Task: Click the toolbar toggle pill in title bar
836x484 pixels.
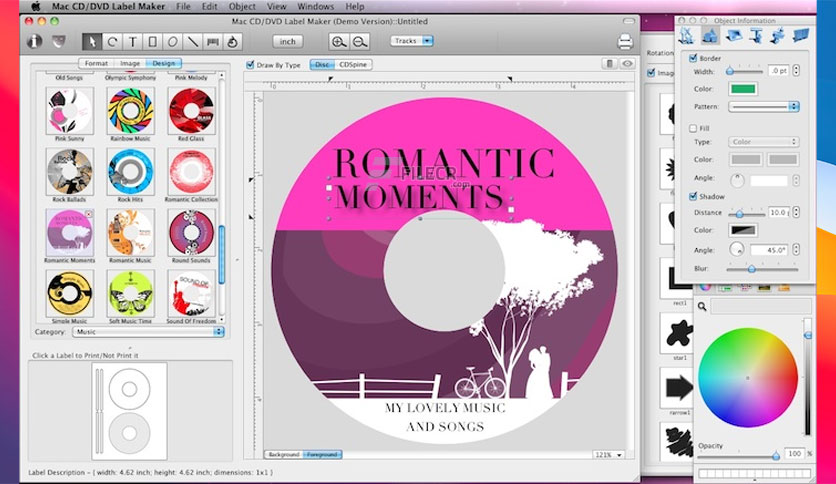Action: click(x=629, y=21)
